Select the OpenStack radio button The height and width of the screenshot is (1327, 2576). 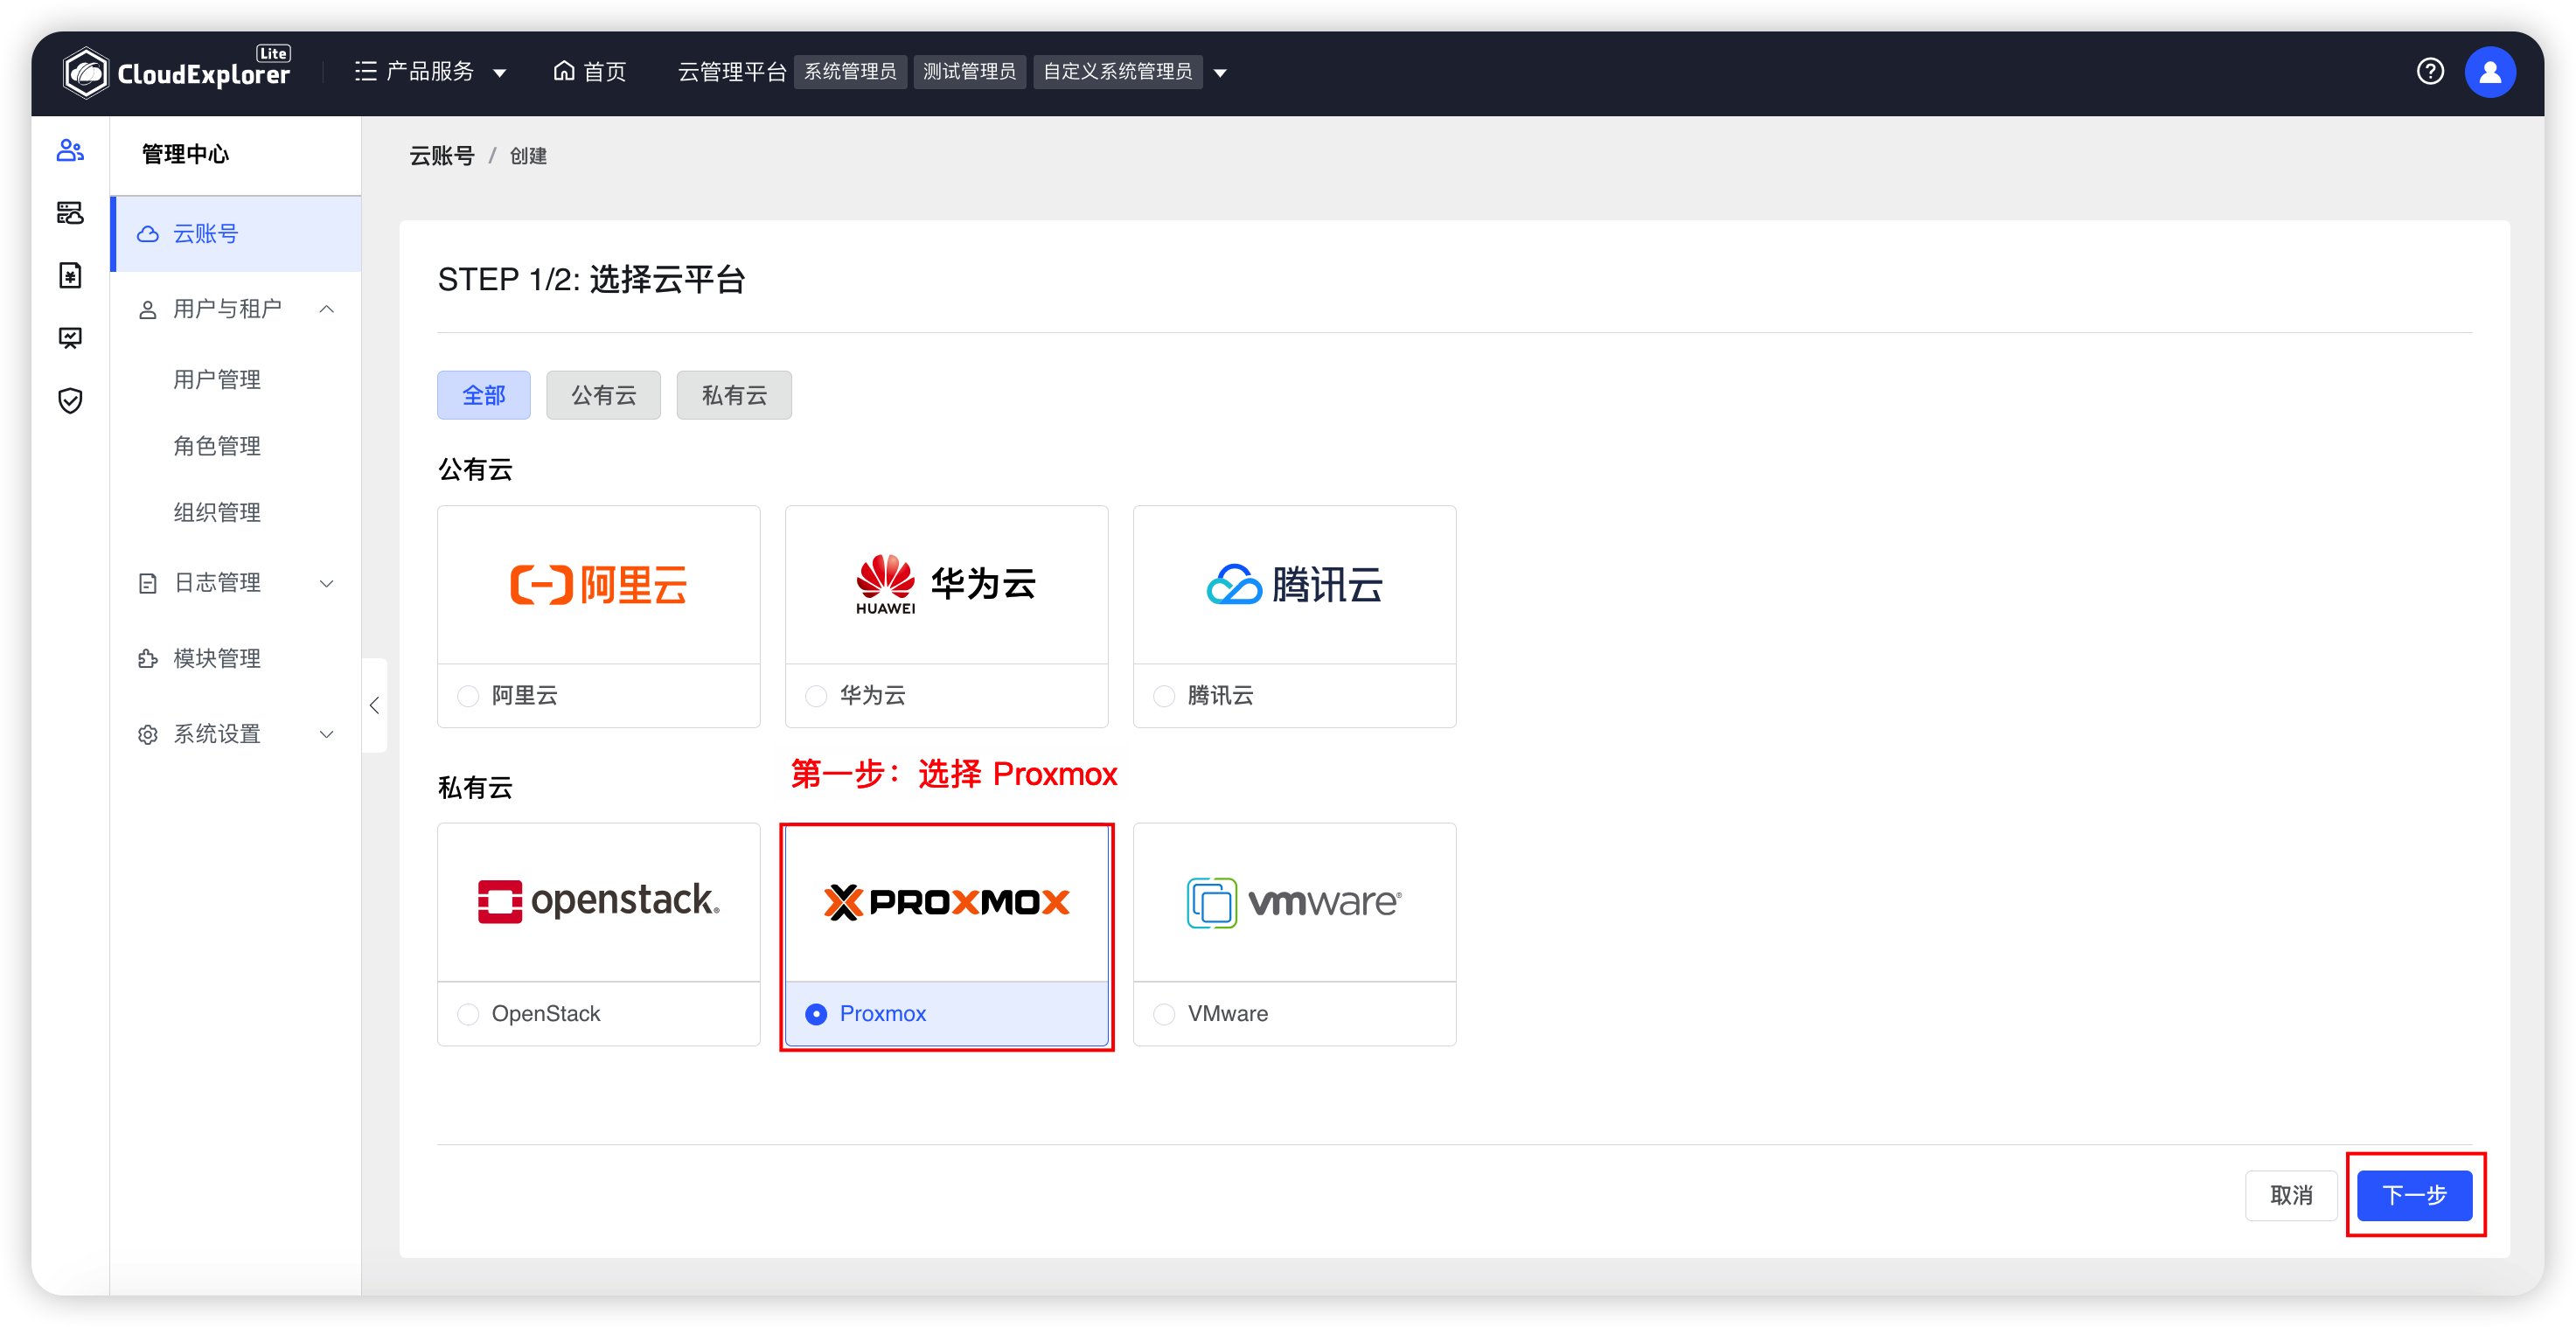[468, 1014]
